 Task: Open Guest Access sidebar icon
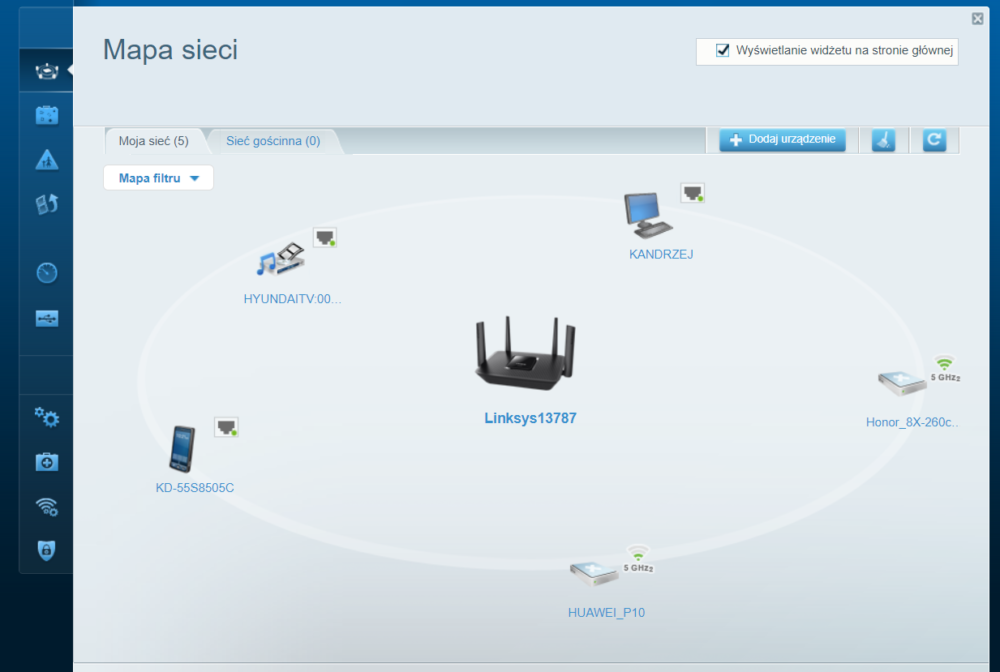coord(47,115)
